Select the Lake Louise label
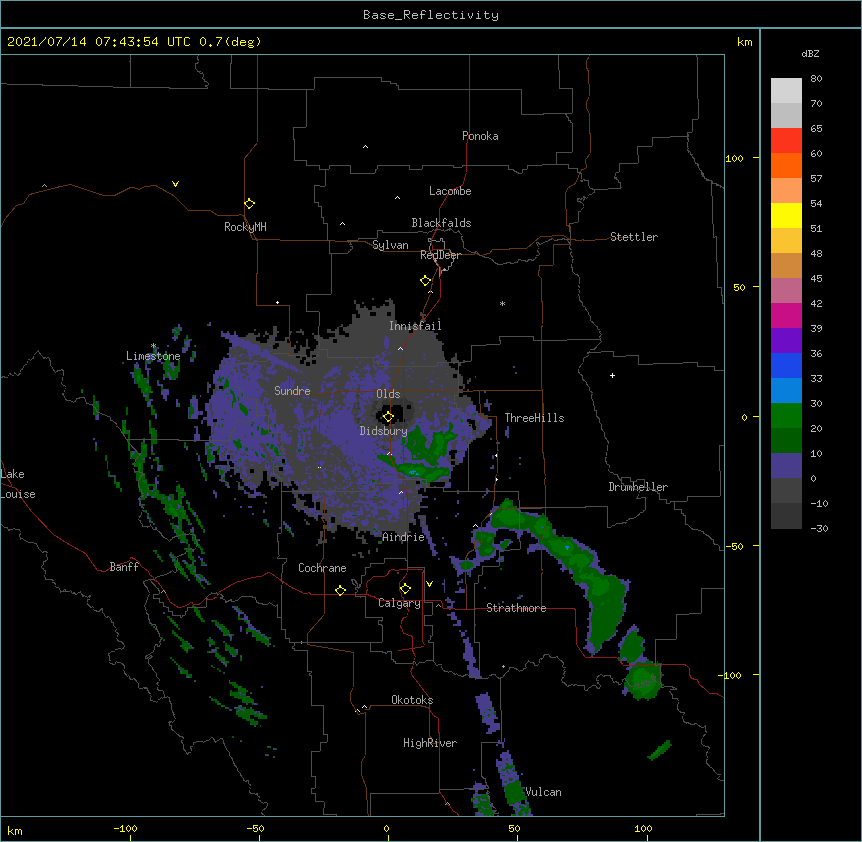862x842 pixels. click(x=18, y=484)
